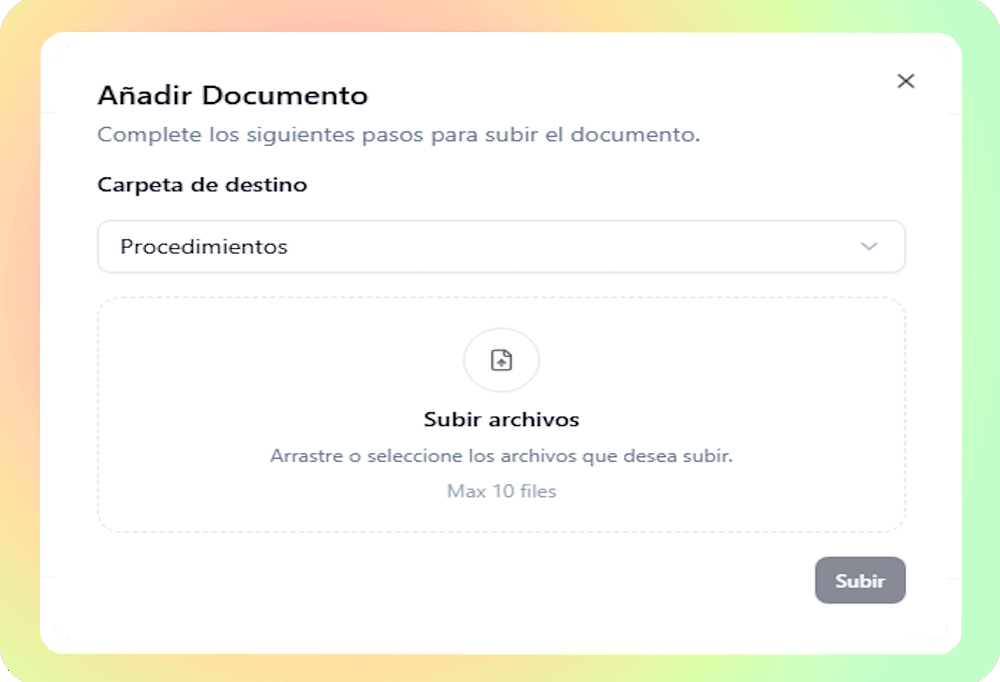
Task: Open the Carpeta de destino dropdown
Action: pyautogui.click(x=500, y=246)
